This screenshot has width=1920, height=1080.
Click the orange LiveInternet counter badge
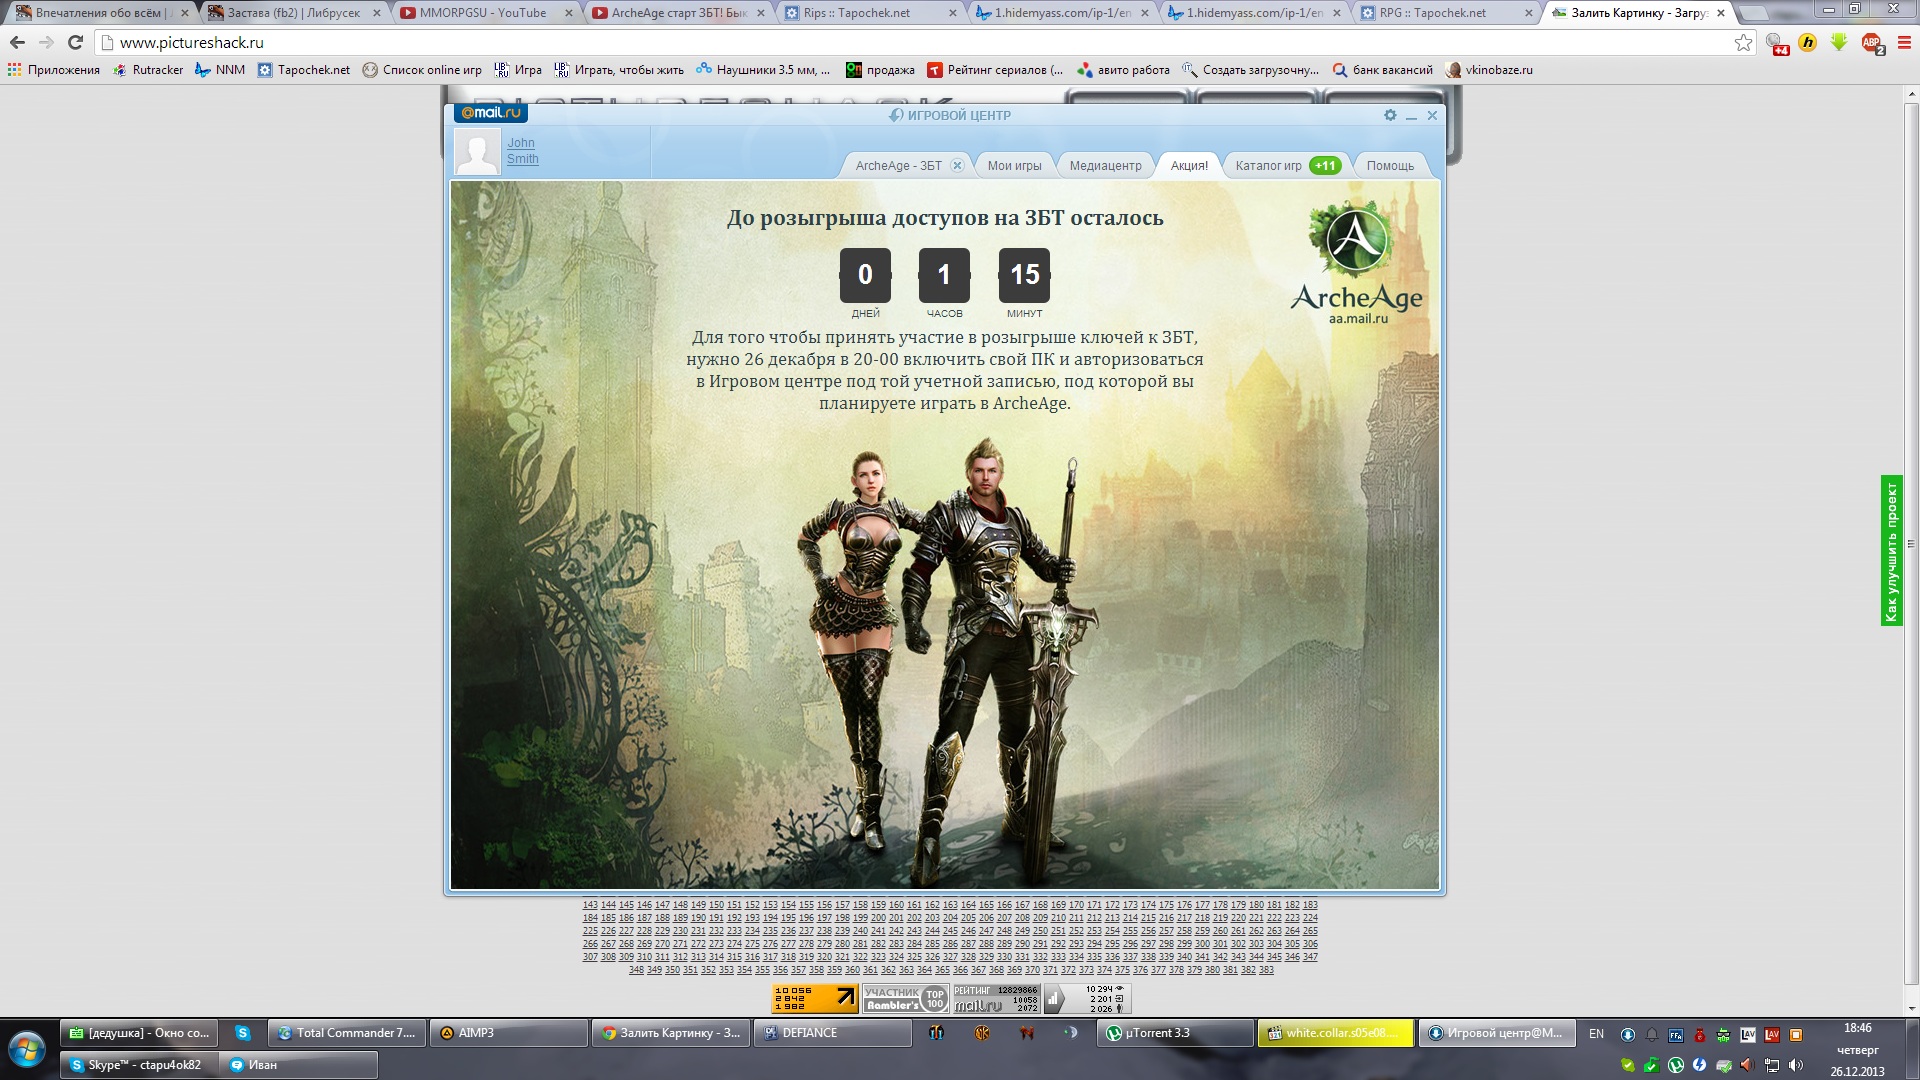tap(815, 999)
